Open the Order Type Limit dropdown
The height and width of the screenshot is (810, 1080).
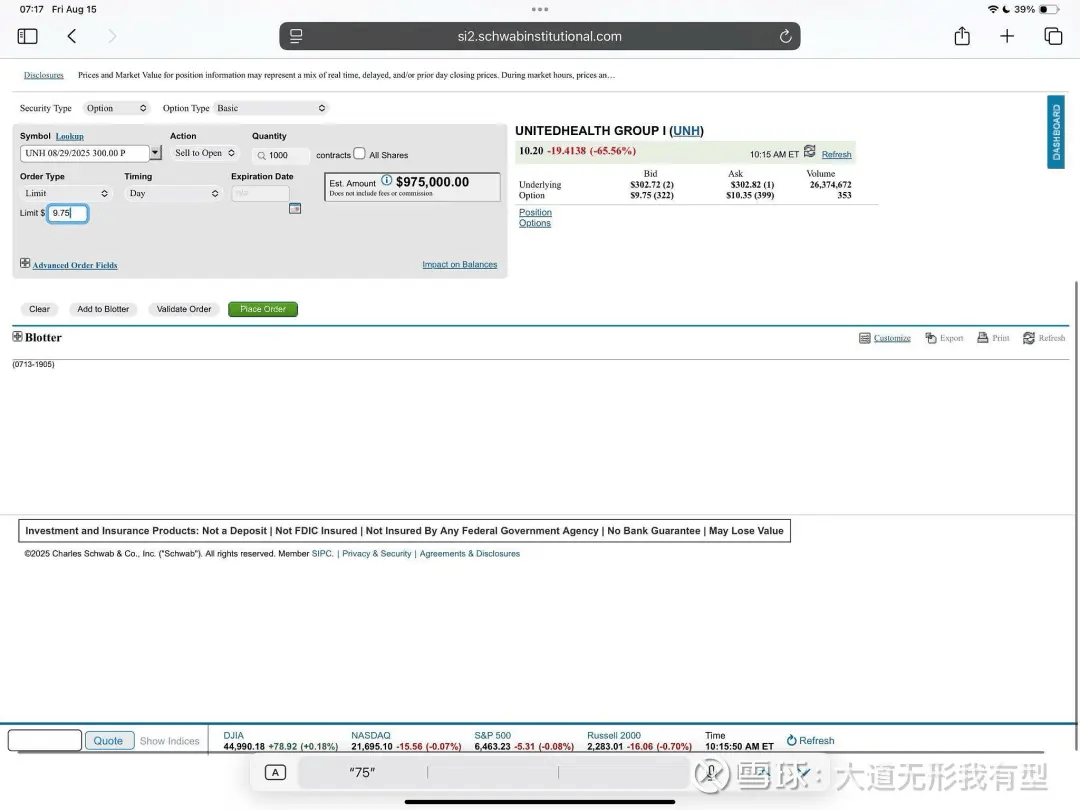(x=65, y=193)
